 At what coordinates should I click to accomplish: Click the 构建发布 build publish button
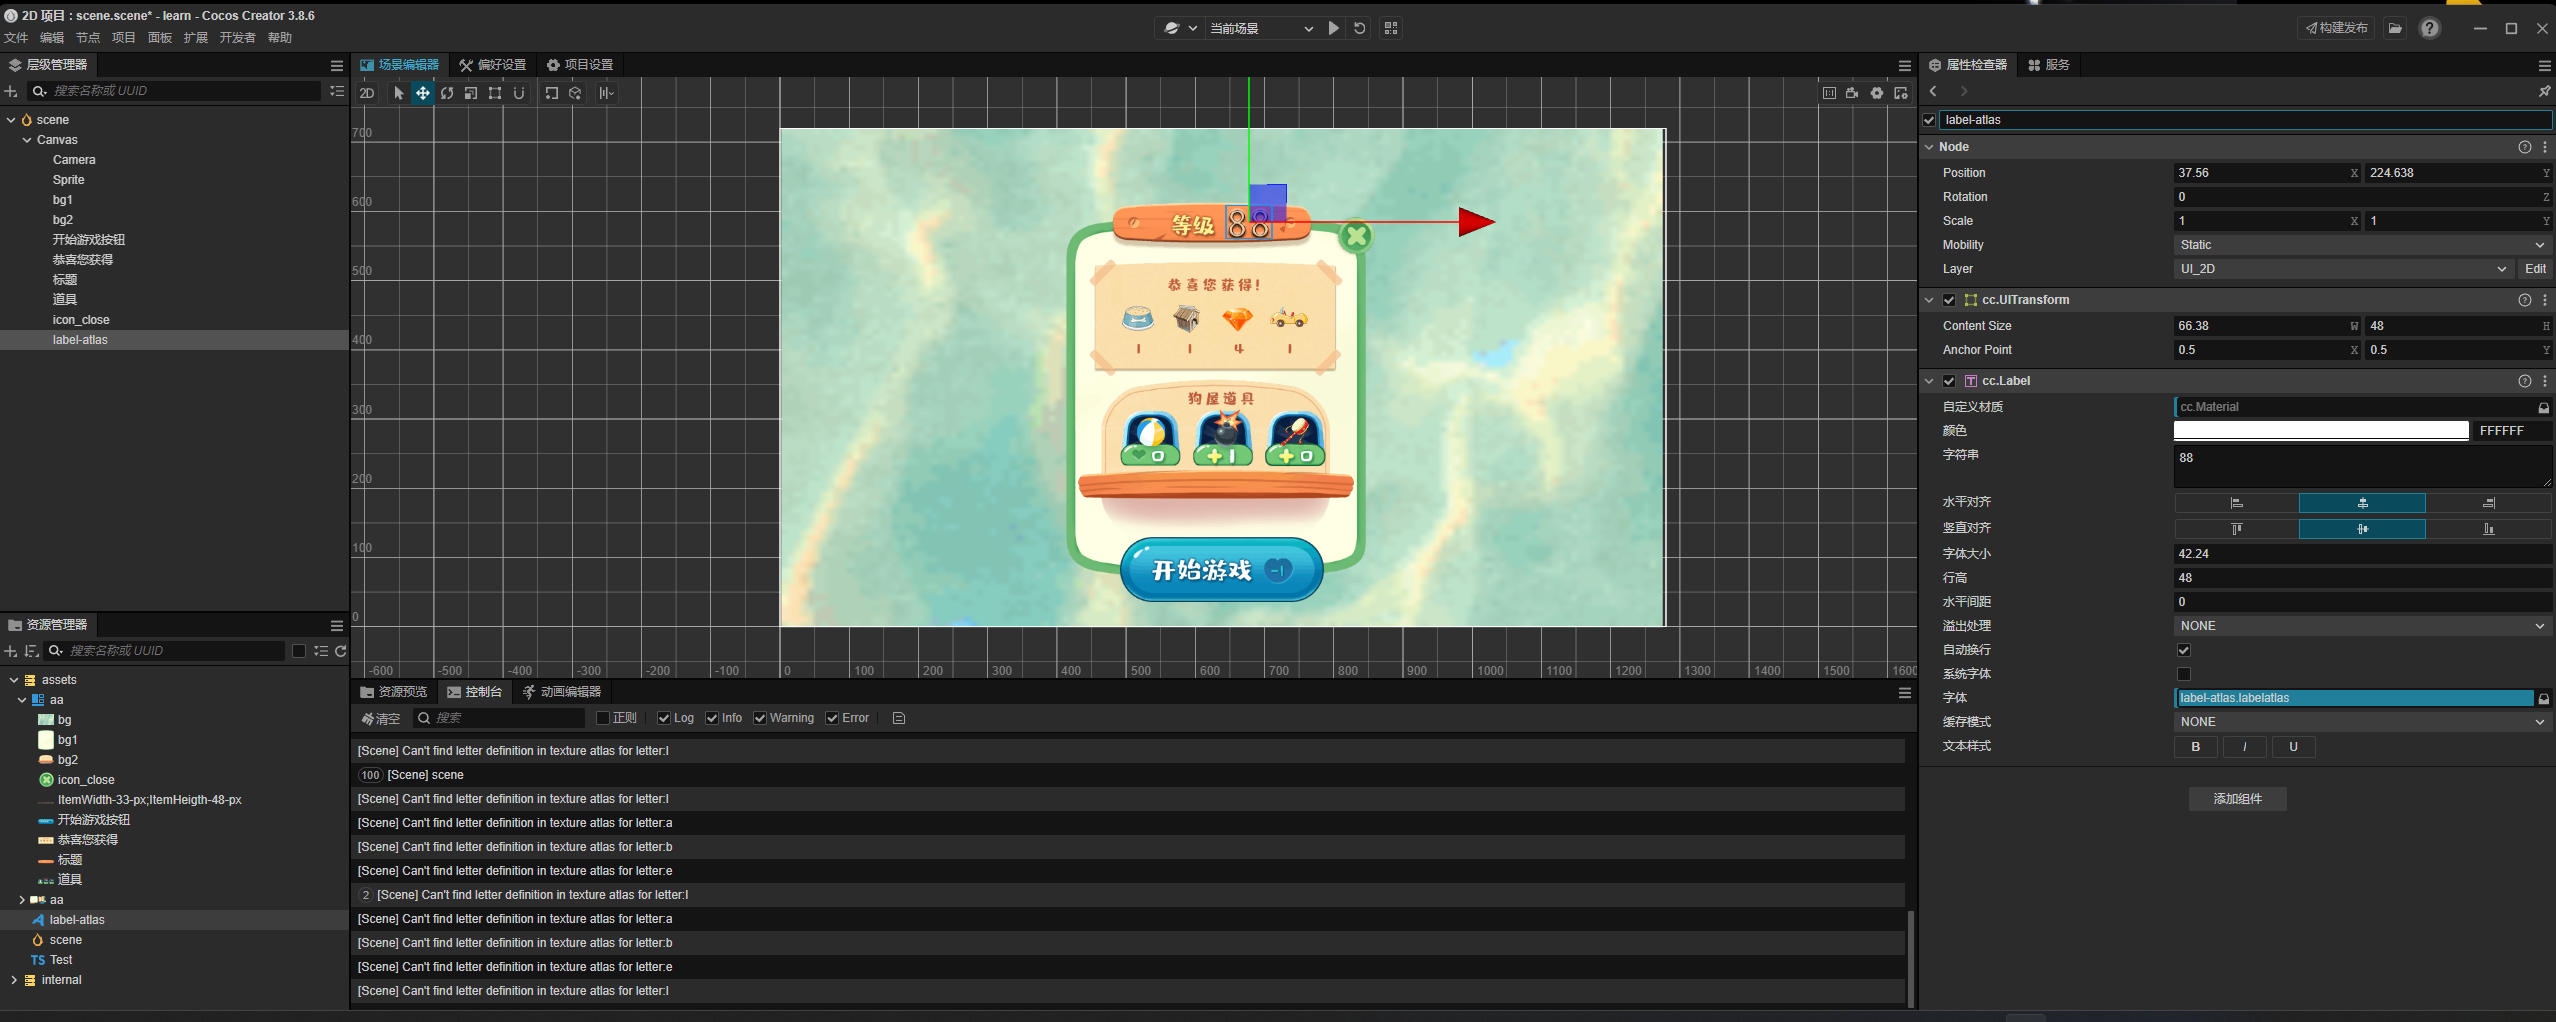coord(2337,28)
